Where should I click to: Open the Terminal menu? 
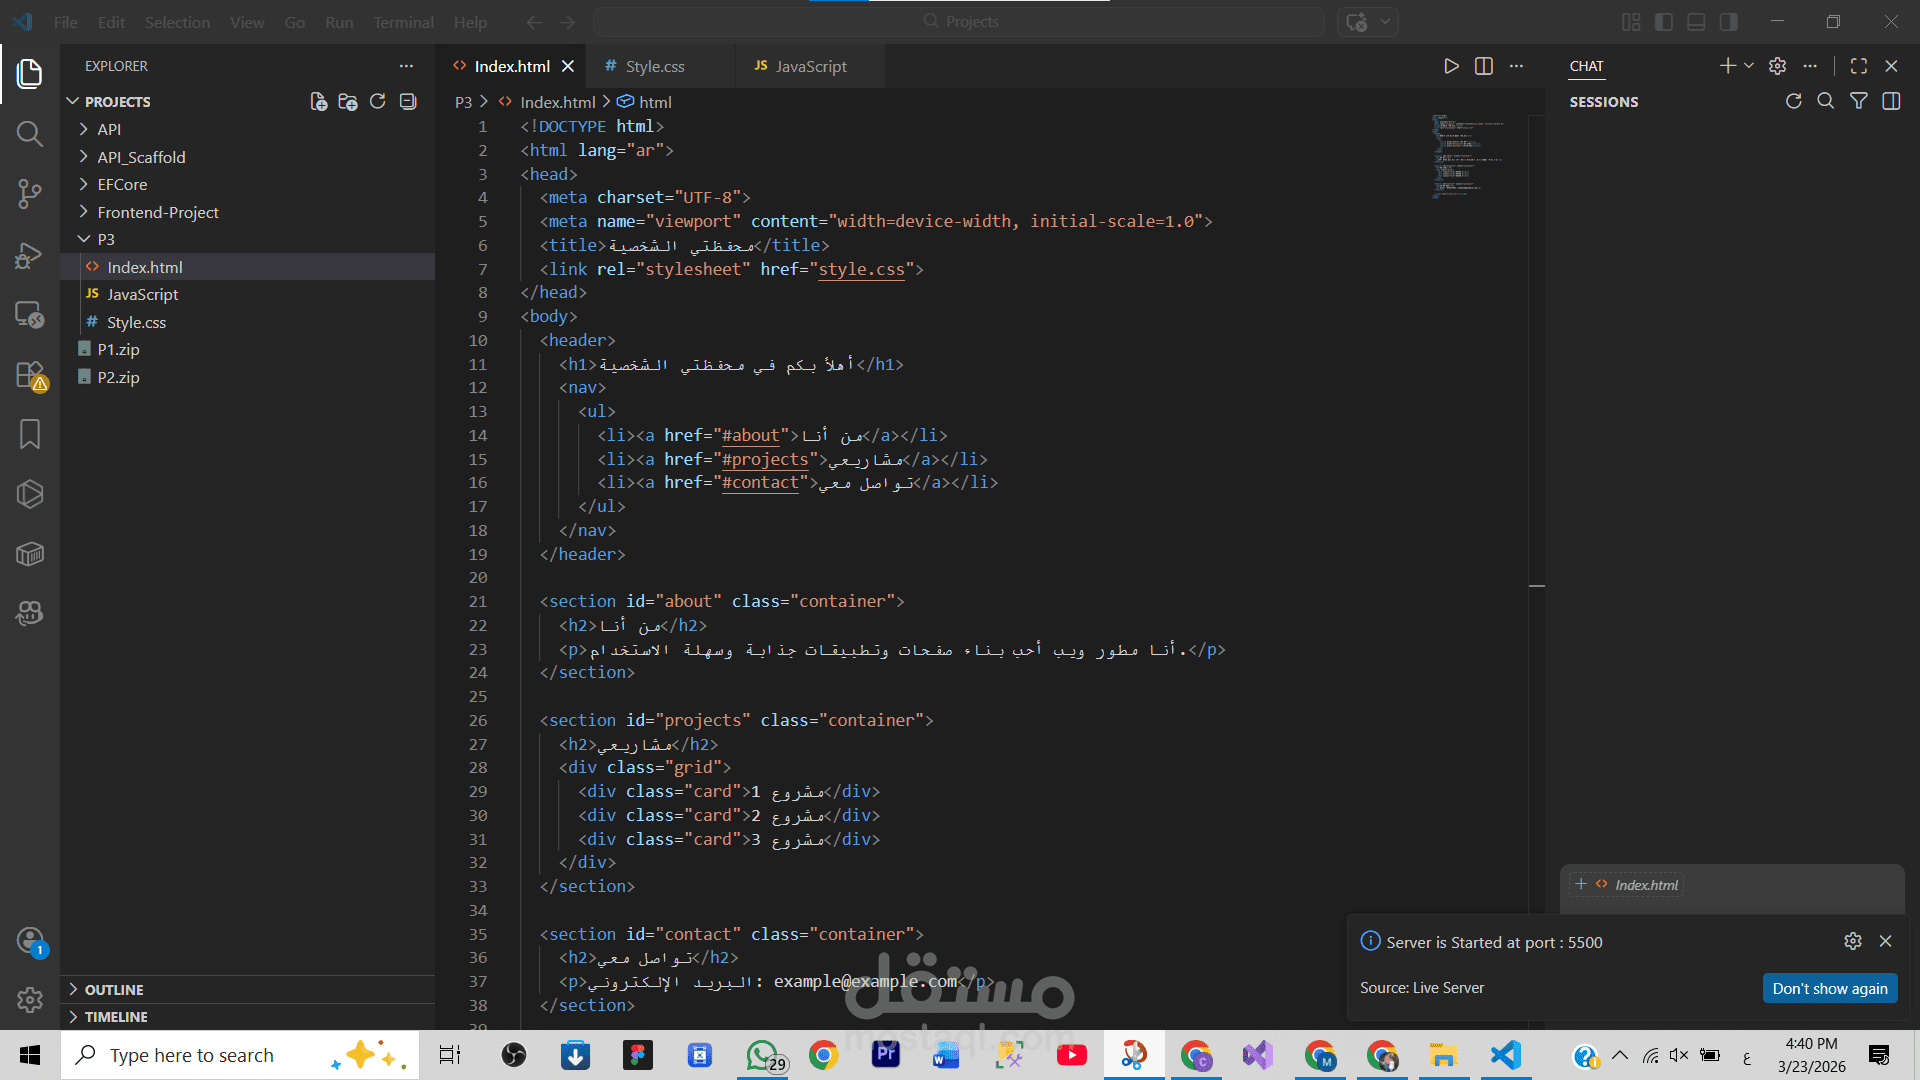click(x=403, y=22)
